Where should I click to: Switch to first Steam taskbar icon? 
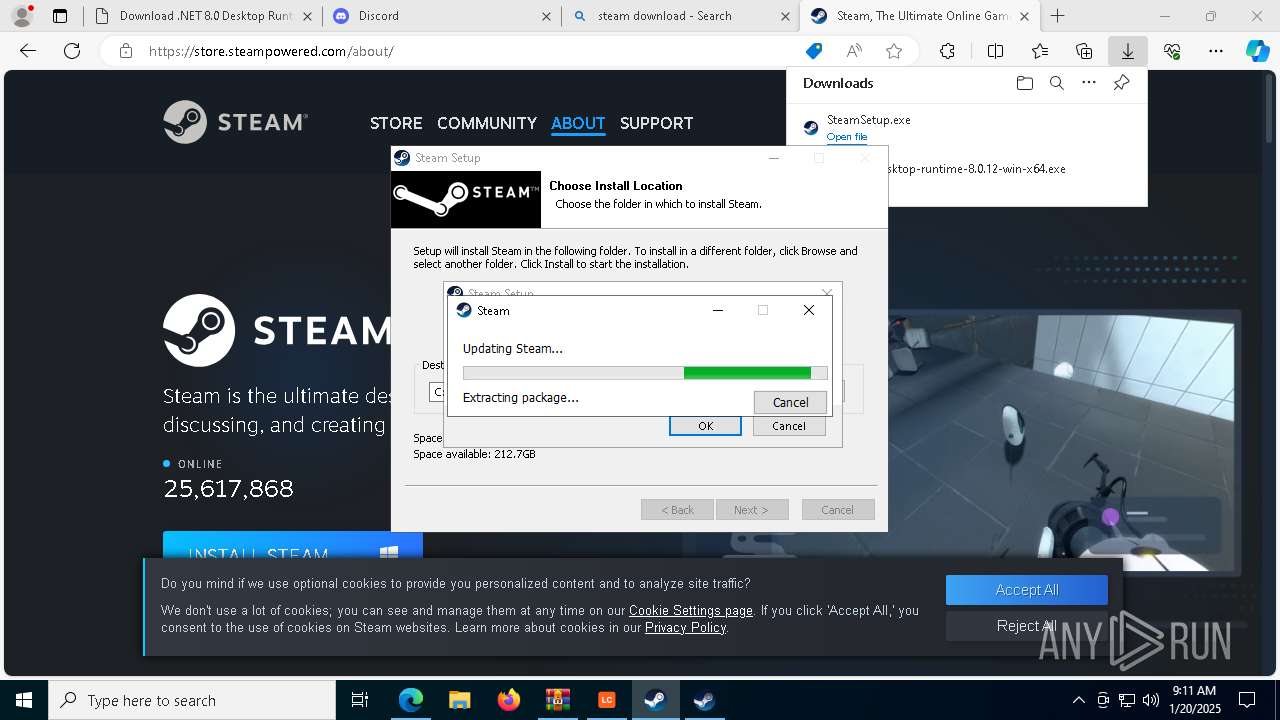[x=655, y=700]
